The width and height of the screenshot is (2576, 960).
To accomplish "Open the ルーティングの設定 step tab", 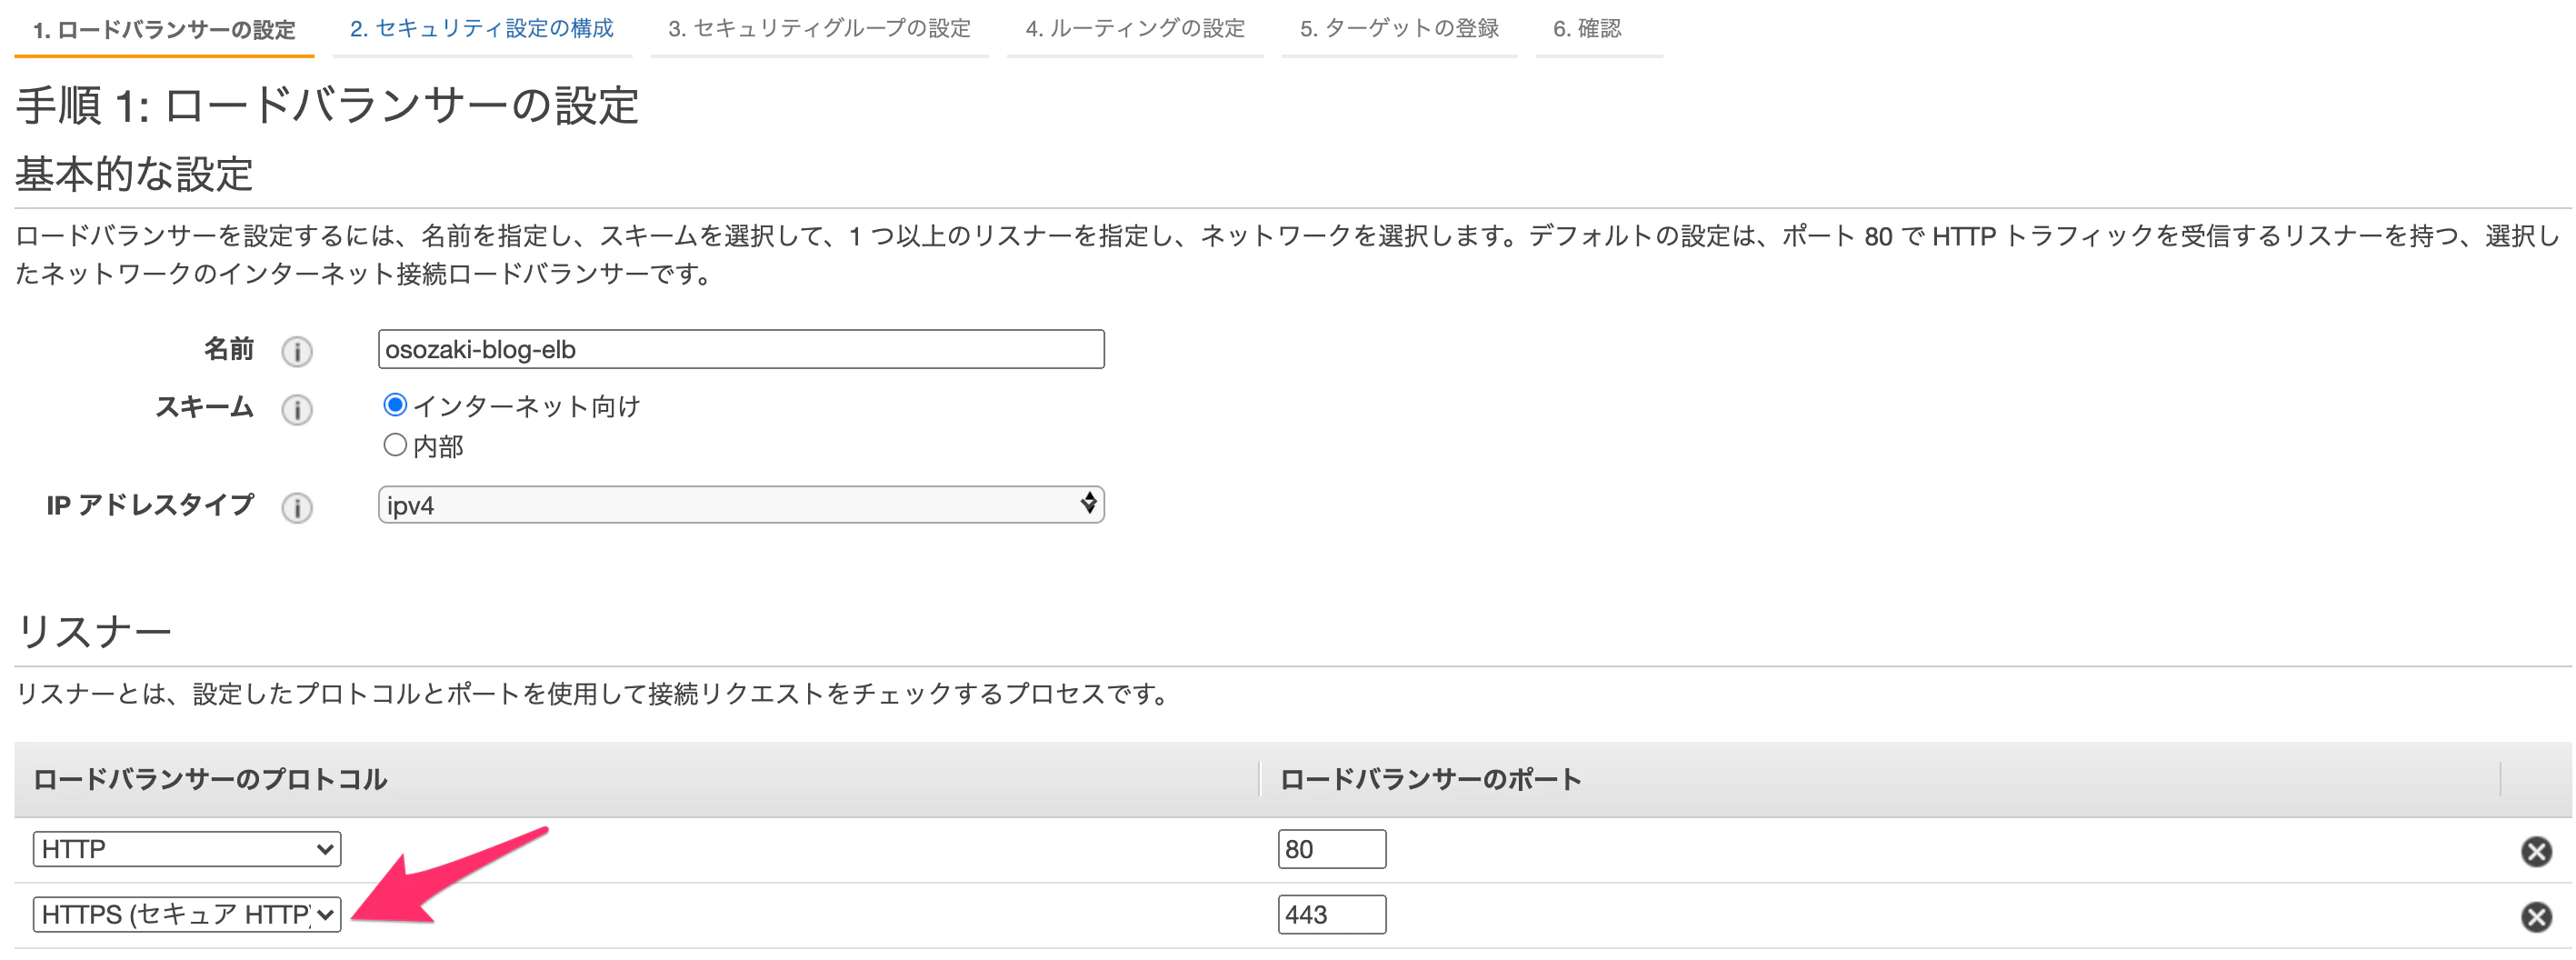I will pyautogui.click(x=1135, y=30).
